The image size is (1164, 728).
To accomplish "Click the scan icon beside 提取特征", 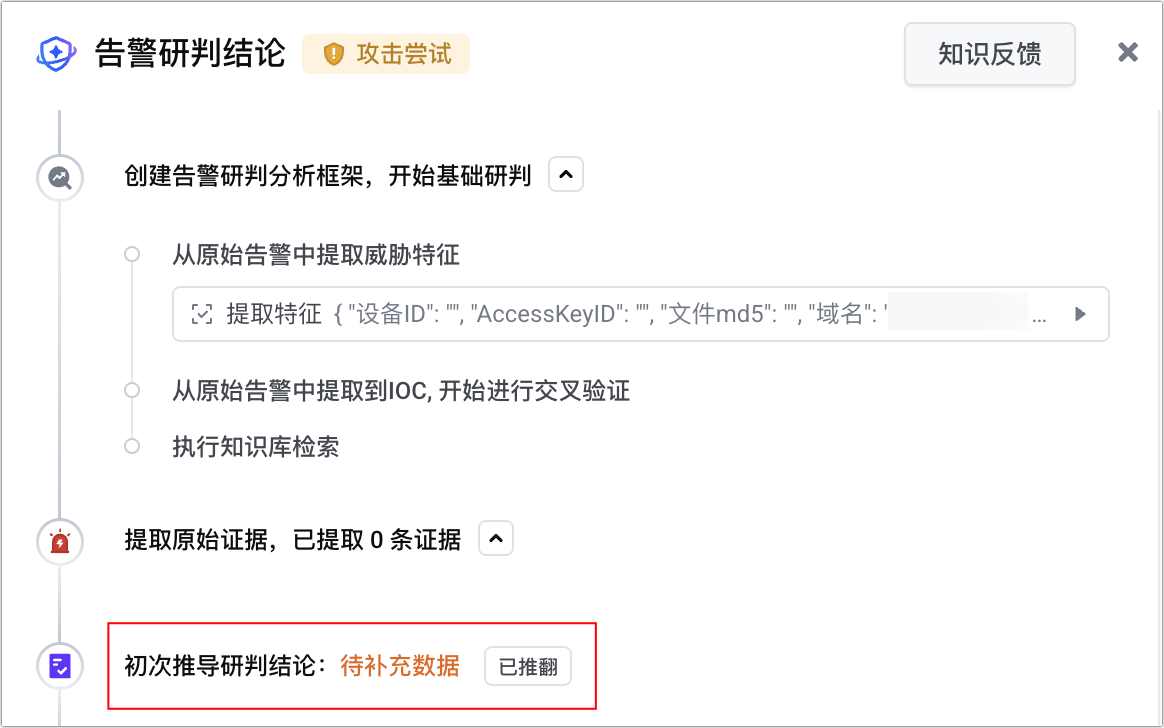I will click(x=202, y=314).
